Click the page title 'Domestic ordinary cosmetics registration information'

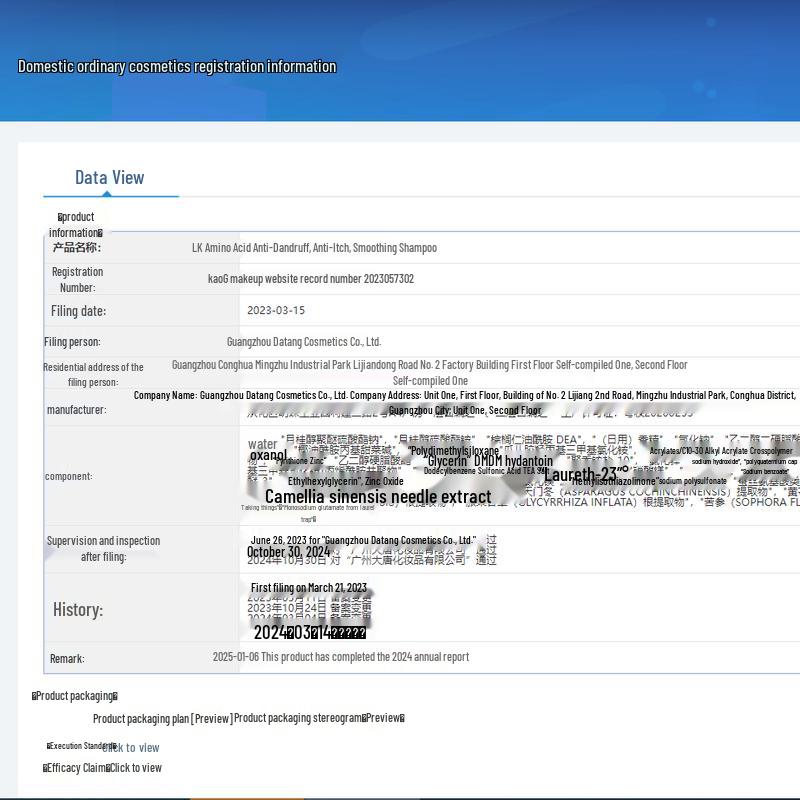(177, 67)
